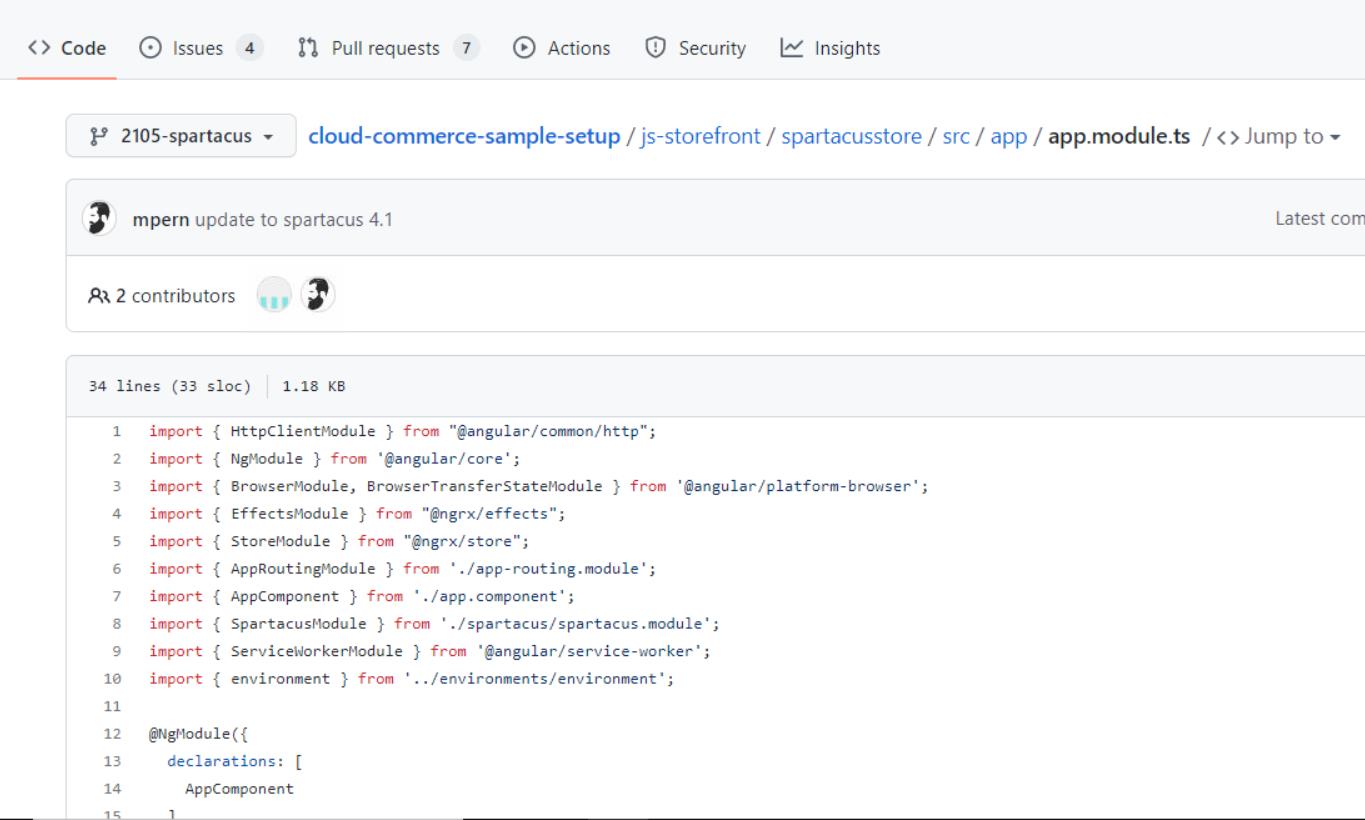Go to cloud-commerce-sample-setup repository root
The image size is (1365, 820).
tap(464, 136)
